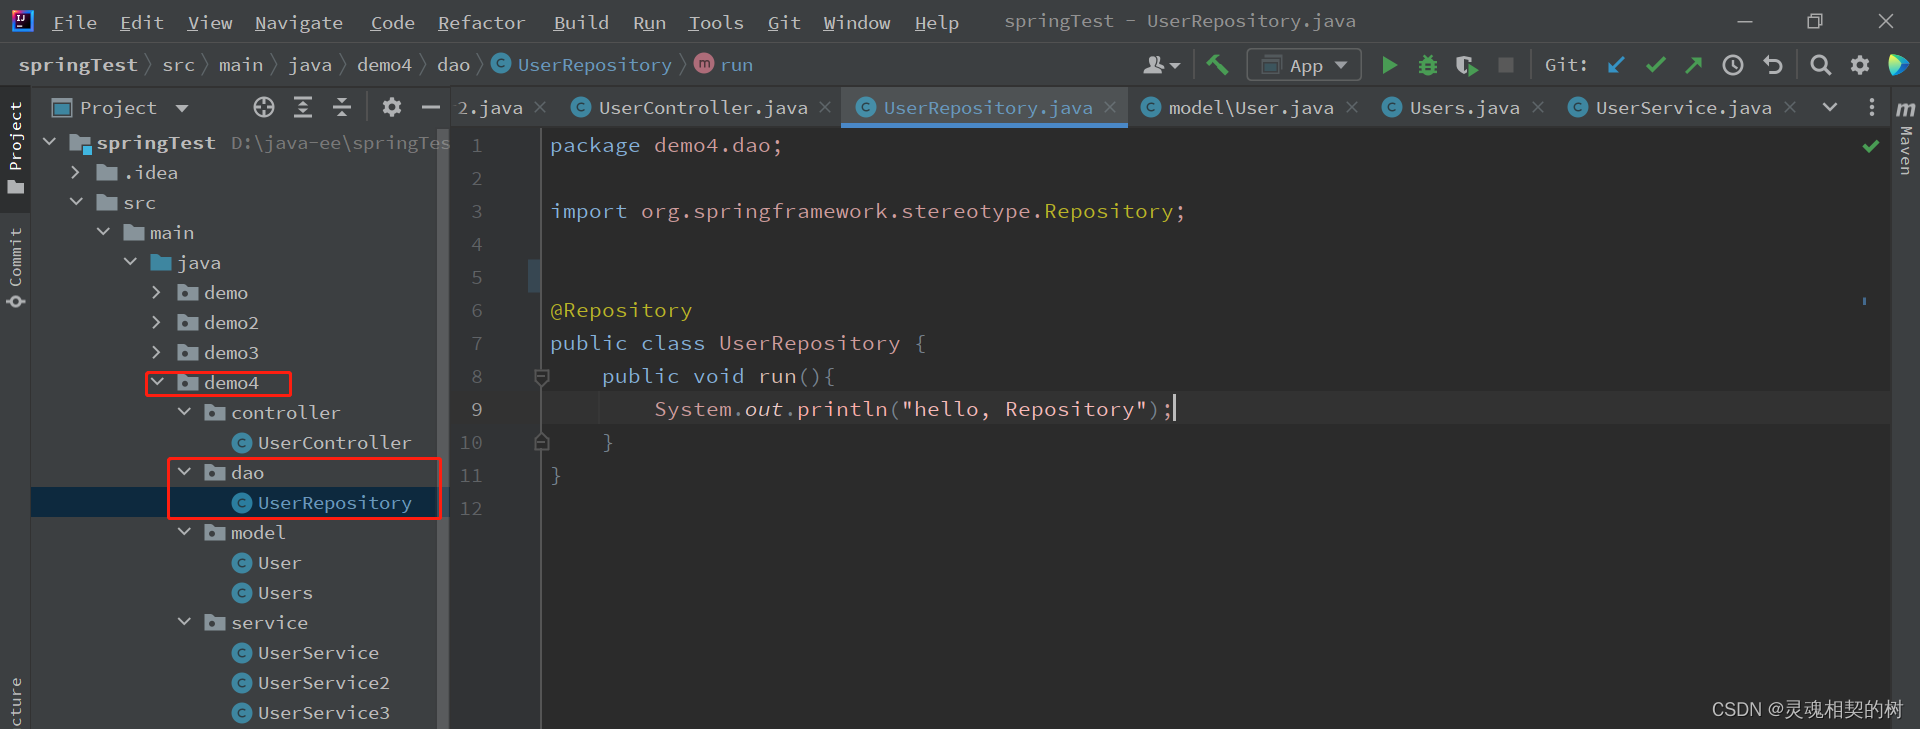Switch to UserController.java tab
1920x729 pixels.
(x=703, y=107)
